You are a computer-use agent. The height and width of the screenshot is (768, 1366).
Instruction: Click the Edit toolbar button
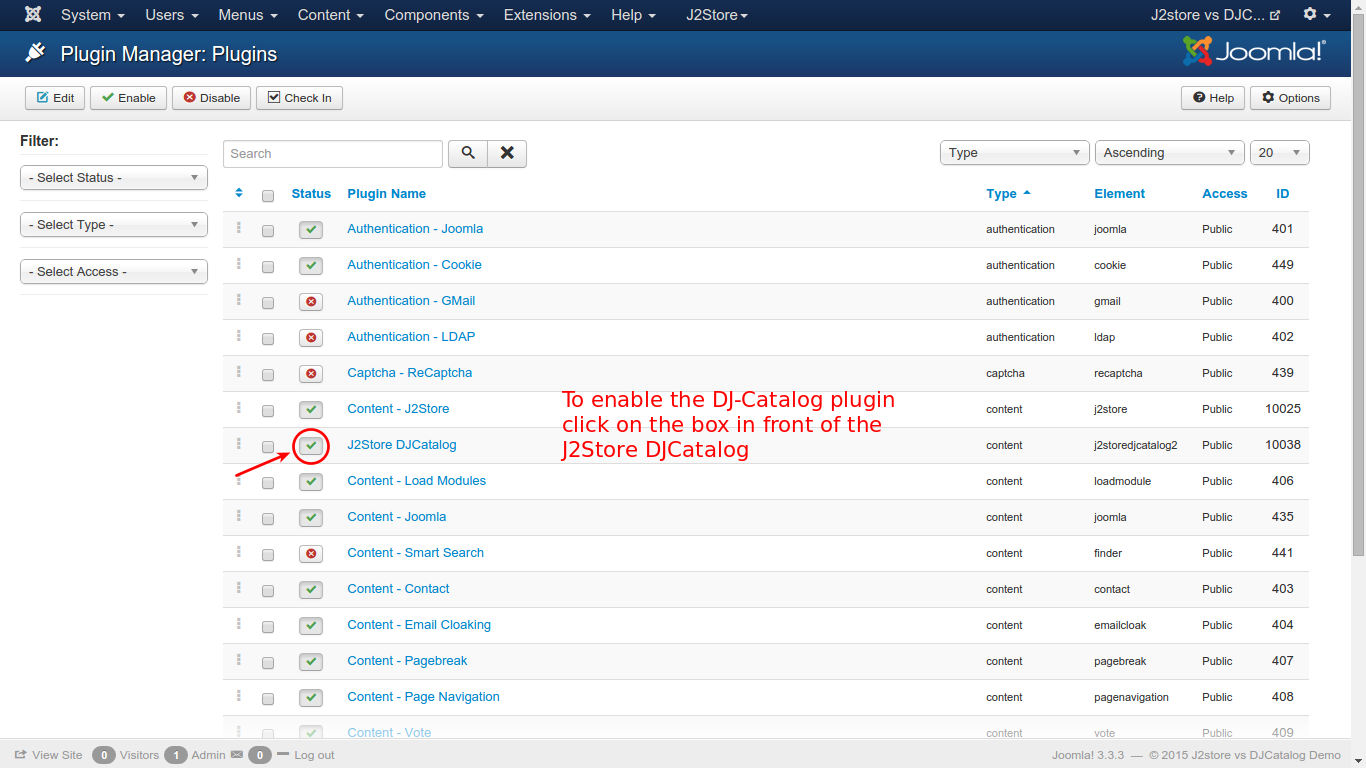[x=55, y=98]
